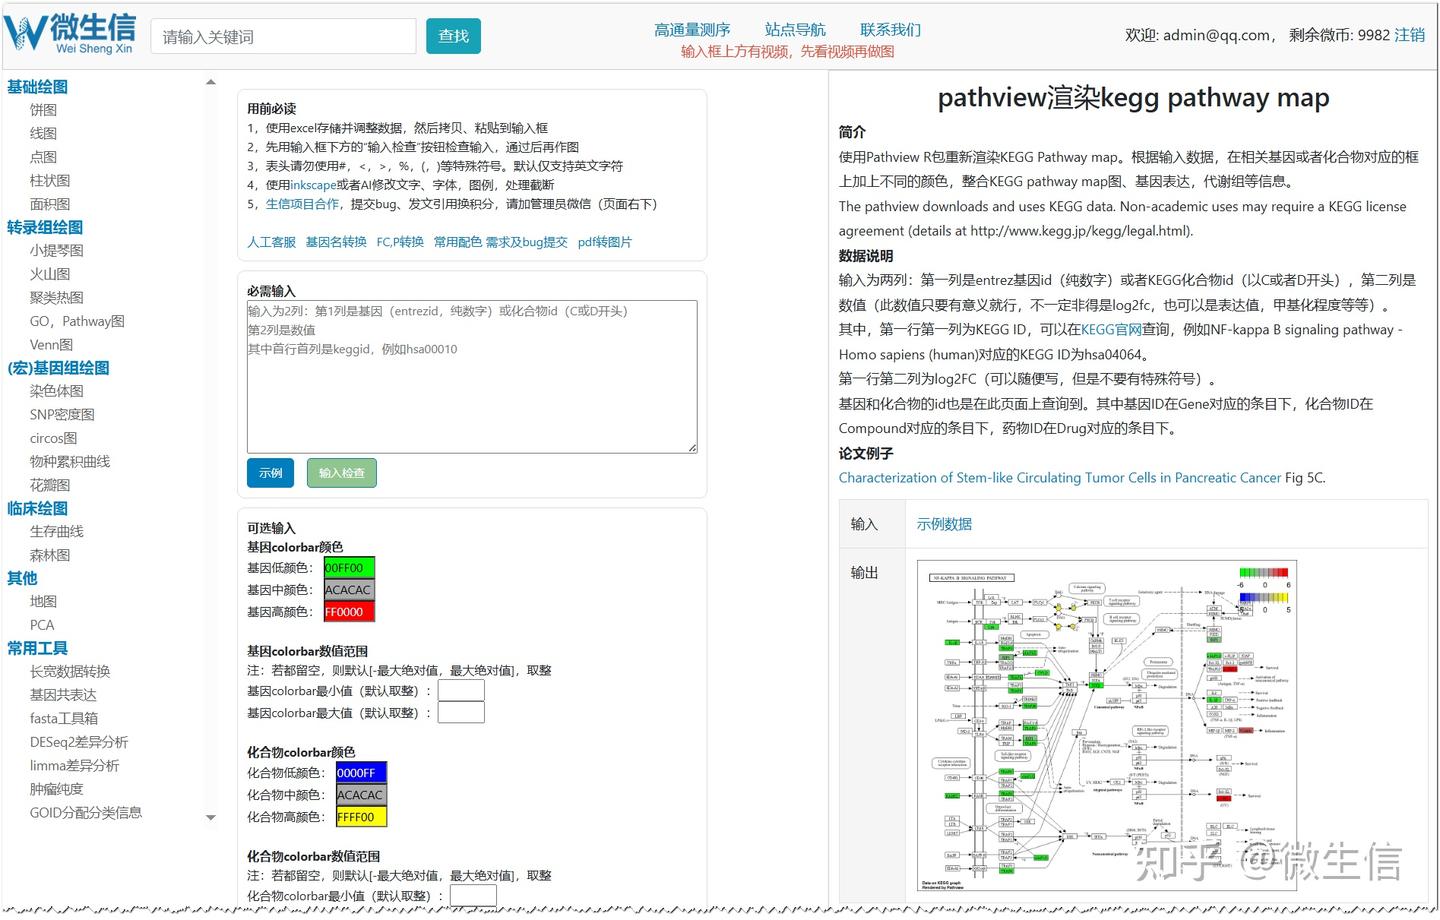Click the sidebar scroll-down arrow
The width and height of the screenshot is (1440, 920).
pos(211,817)
